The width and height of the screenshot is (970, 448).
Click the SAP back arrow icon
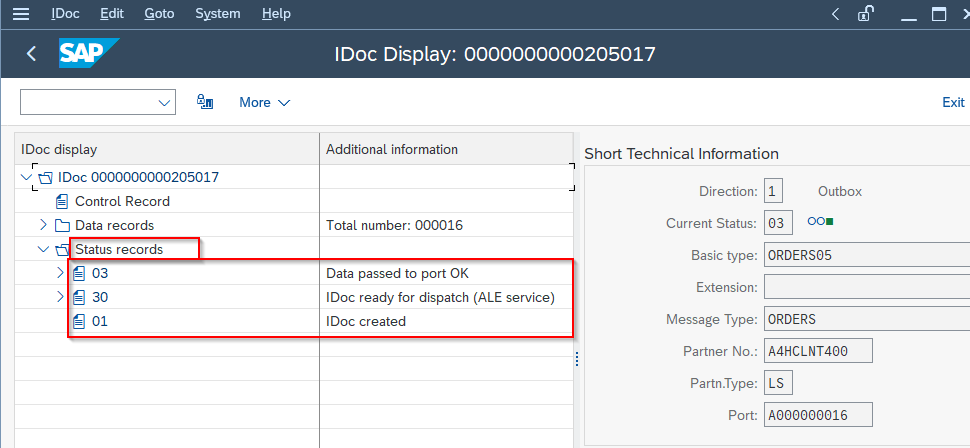(x=31, y=54)
